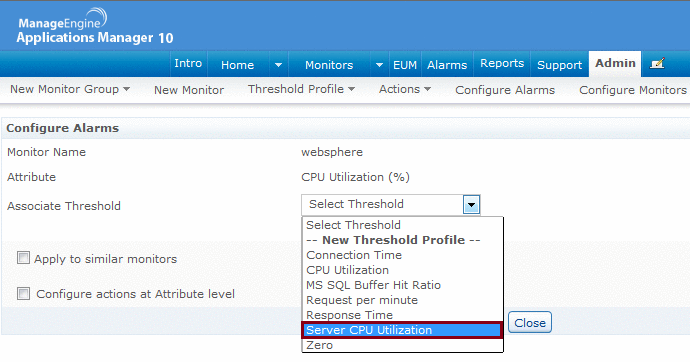Image resolution: width=690 pixels, height=362 pixels.
Task: Click the websphere monitor name value
Action: point(332,152)
